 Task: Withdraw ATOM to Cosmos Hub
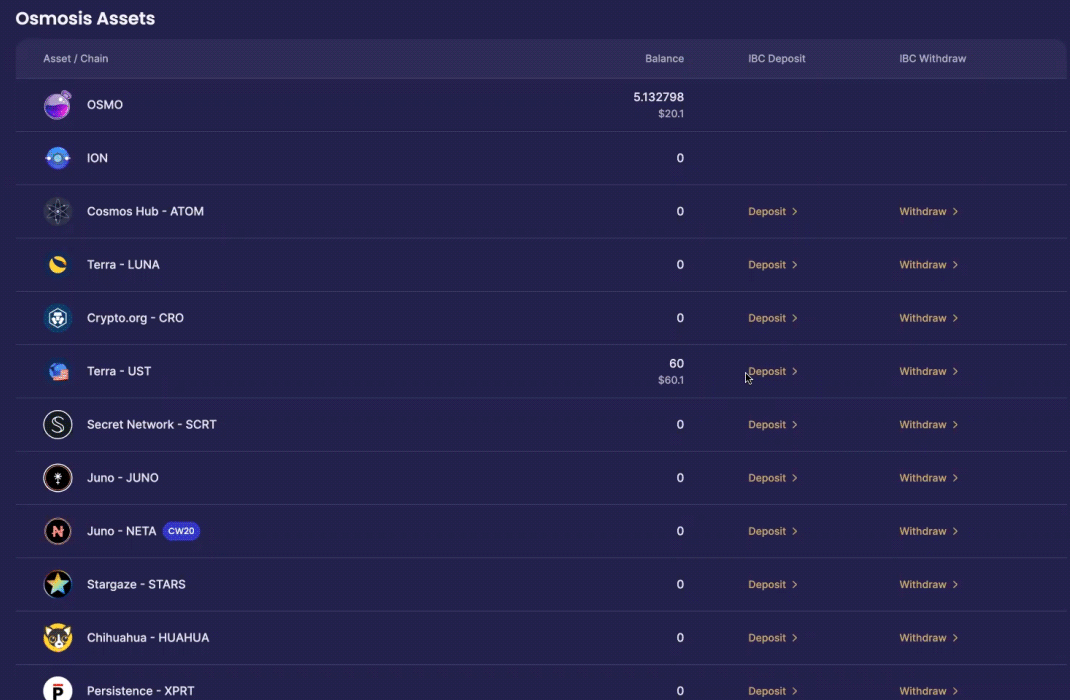pyautogui.click(x=929, y=212)
